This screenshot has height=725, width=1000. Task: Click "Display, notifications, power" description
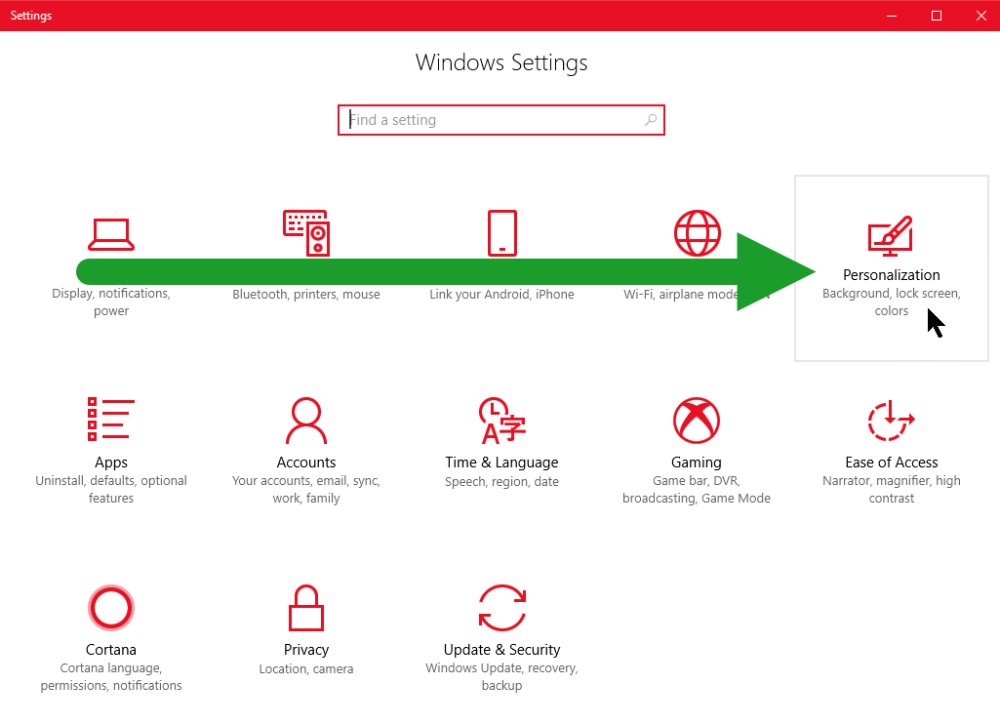(111, 302)
